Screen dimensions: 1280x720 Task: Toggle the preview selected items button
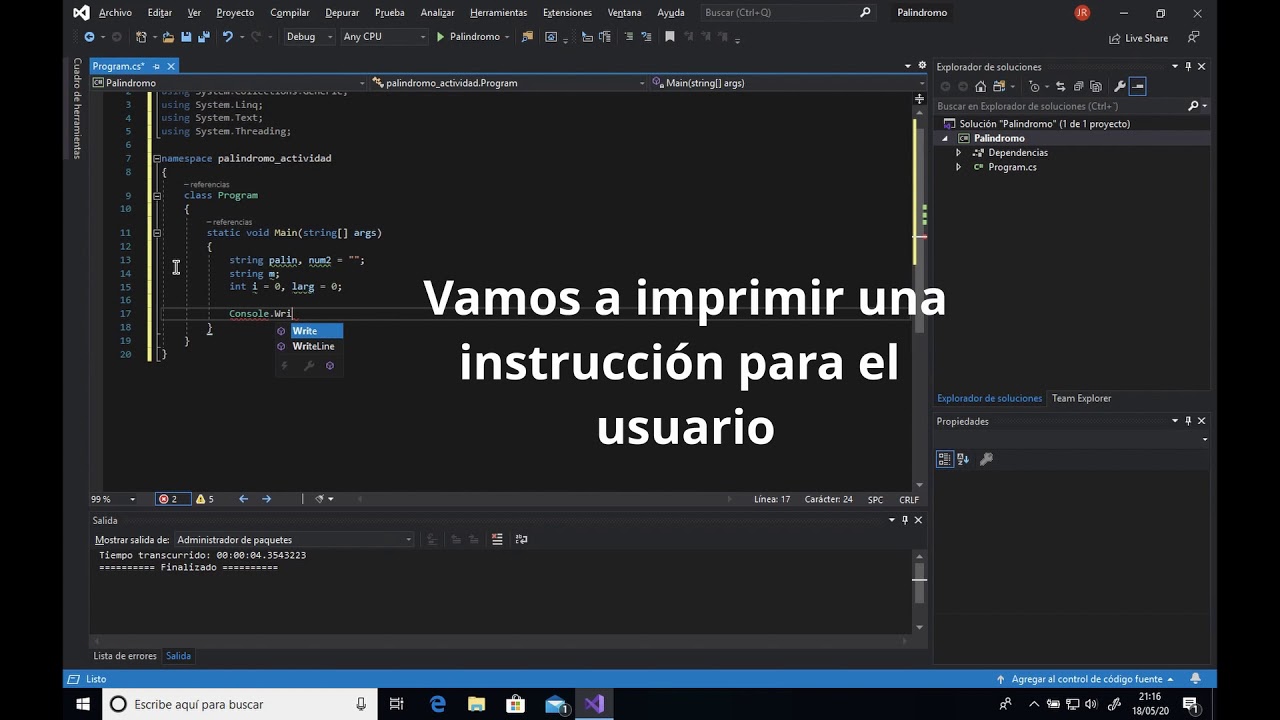click(1138, 86)
